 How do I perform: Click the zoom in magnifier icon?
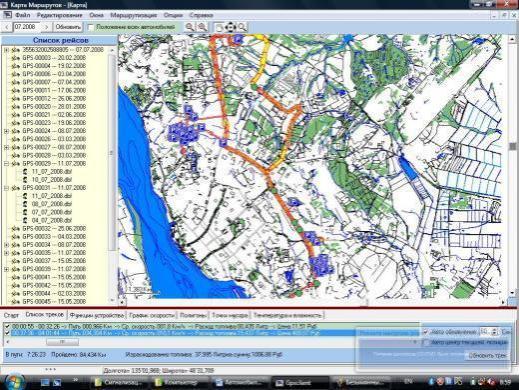(202, 27)
